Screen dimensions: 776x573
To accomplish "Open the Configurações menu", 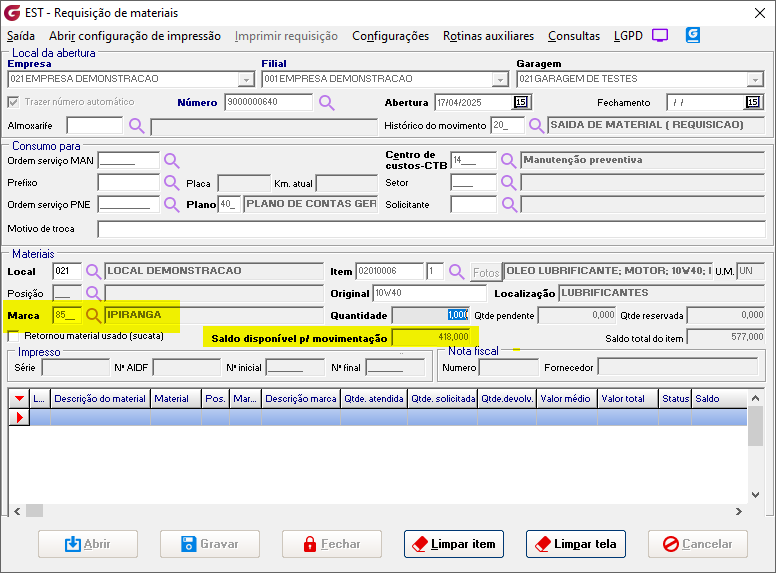I will [390, 36].
